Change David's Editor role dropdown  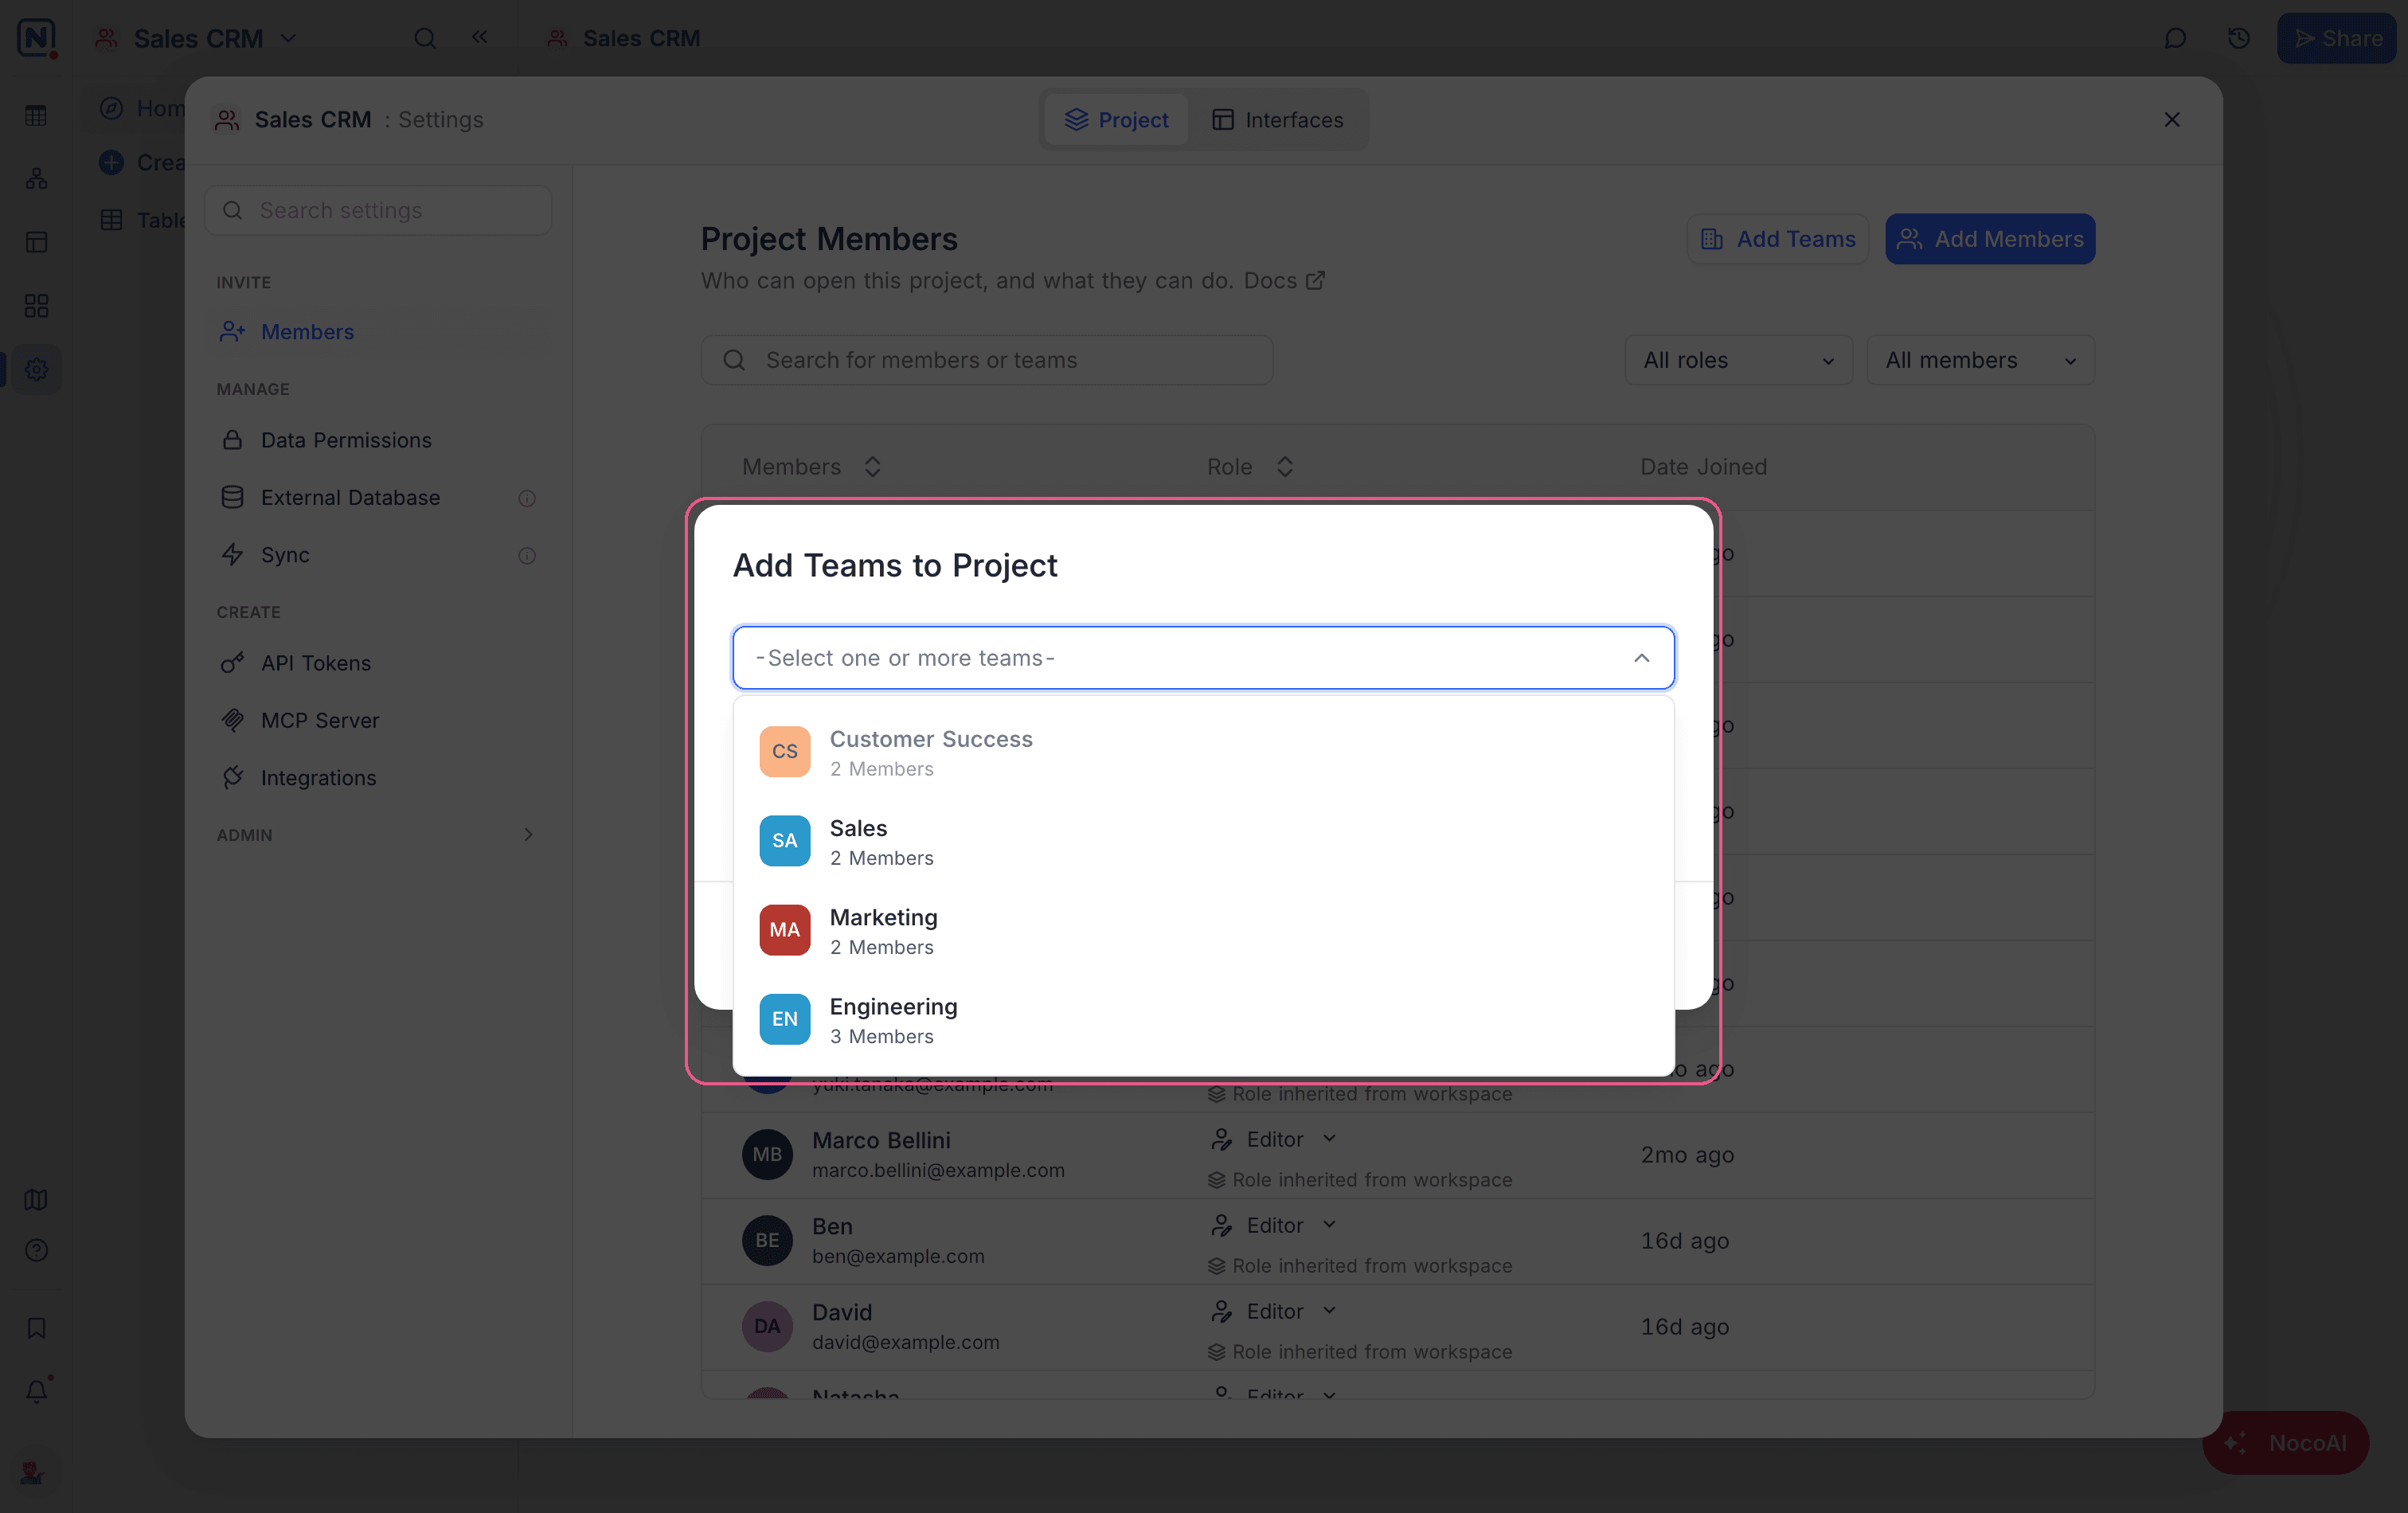click(1273, 1312)
